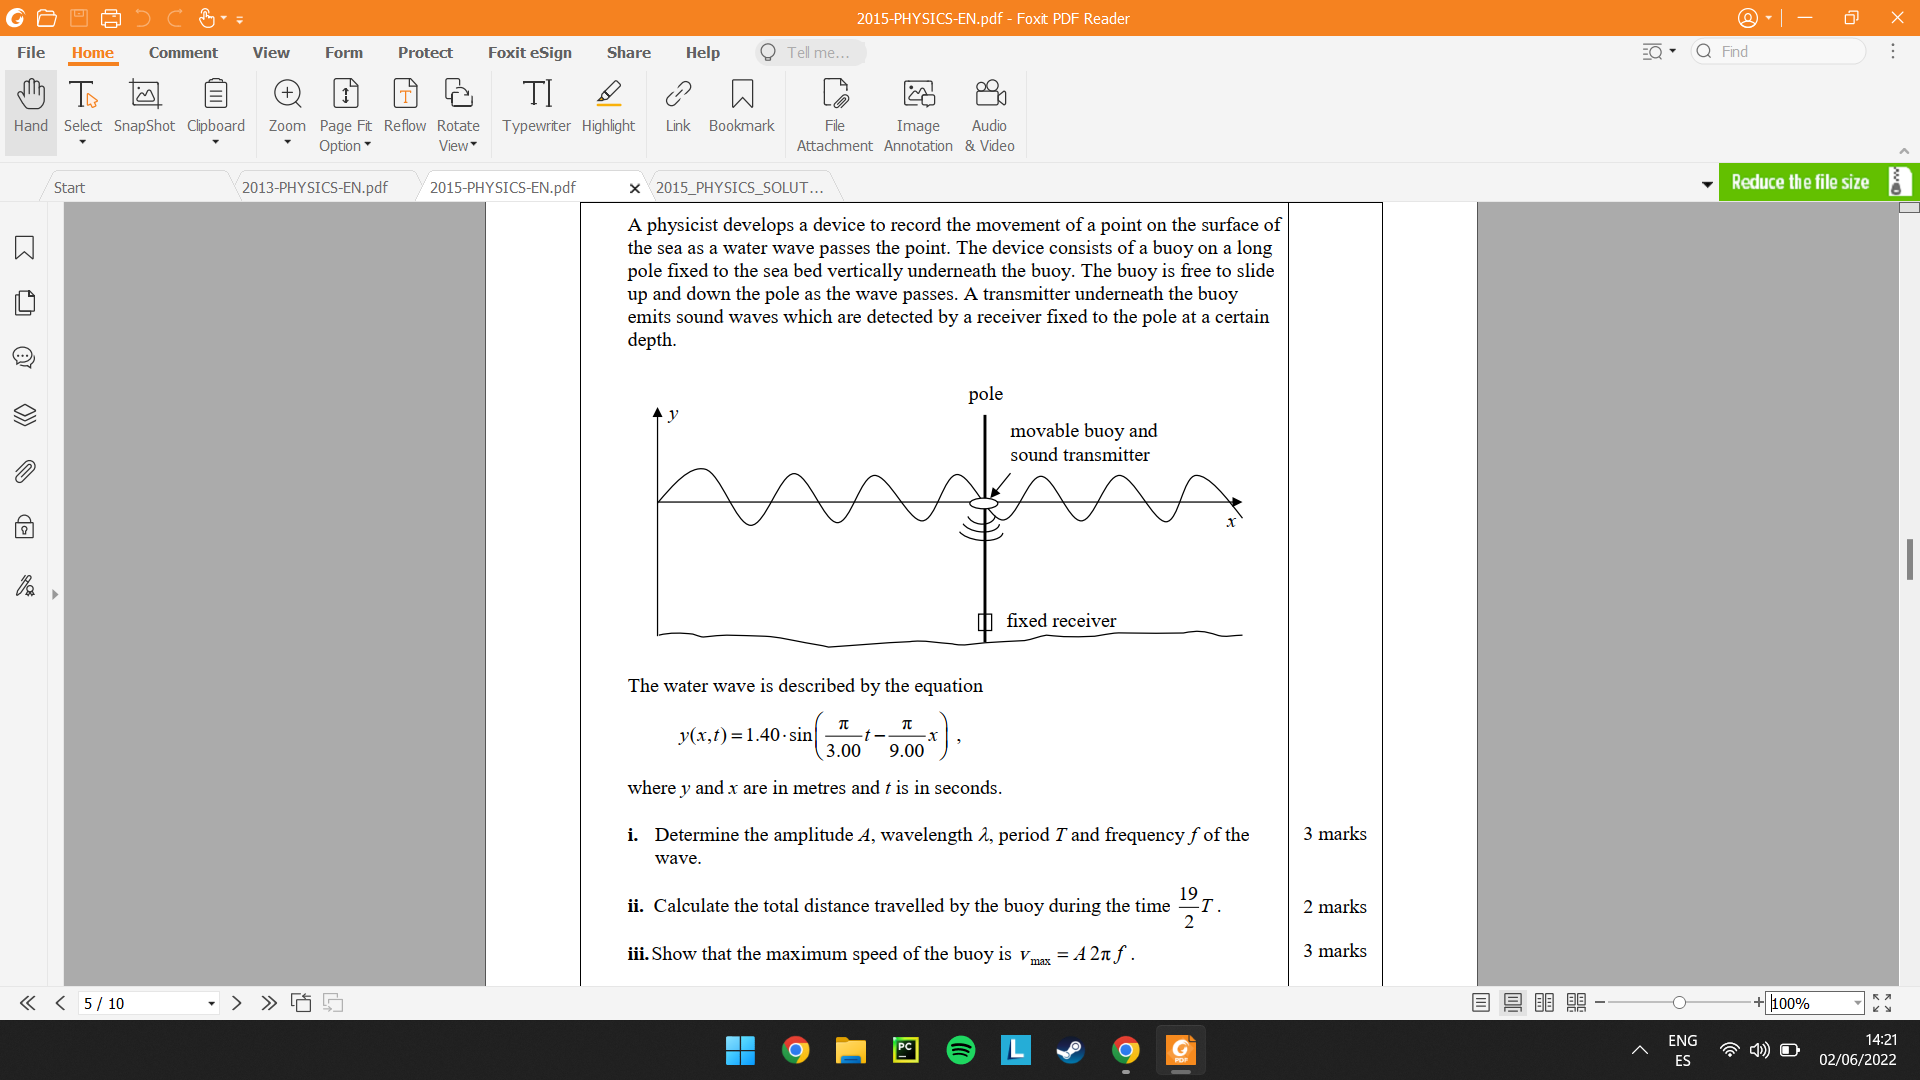Open the Typewriter tool

(x=536, y=108)
